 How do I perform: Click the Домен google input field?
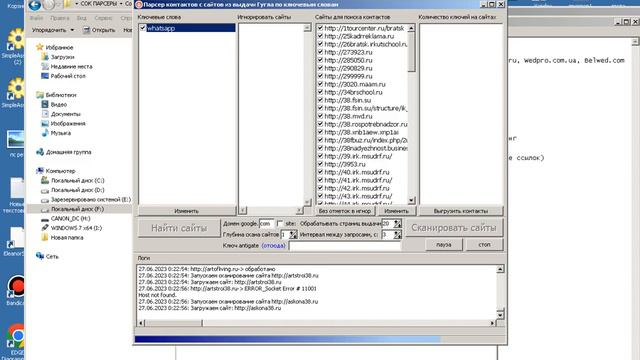267,223
